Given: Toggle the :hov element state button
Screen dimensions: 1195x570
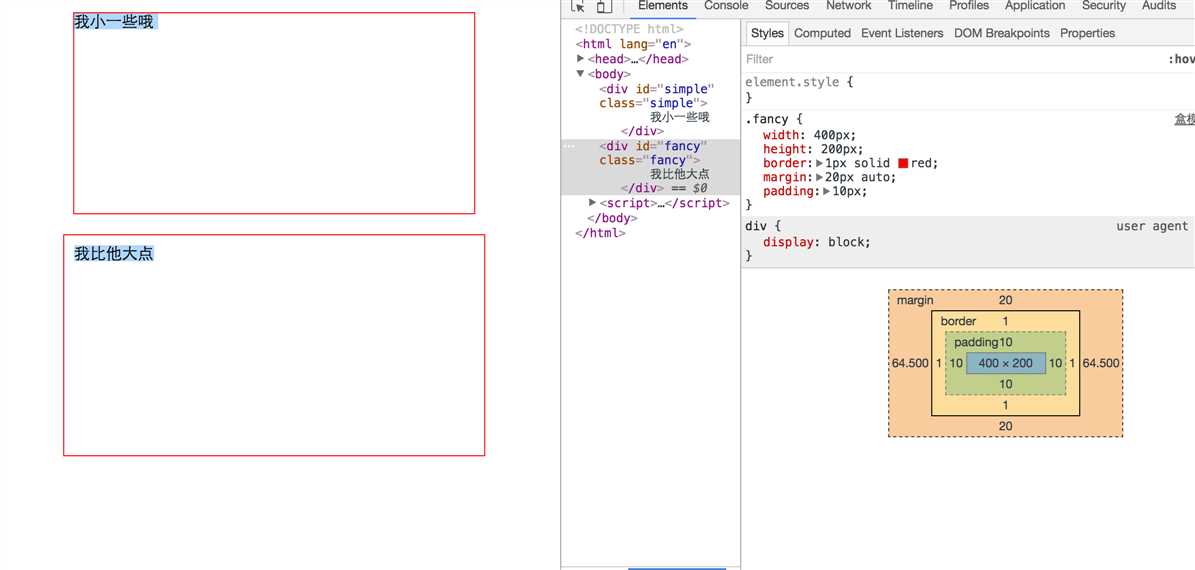Looking at the screenshot, I should [1181, 59].
